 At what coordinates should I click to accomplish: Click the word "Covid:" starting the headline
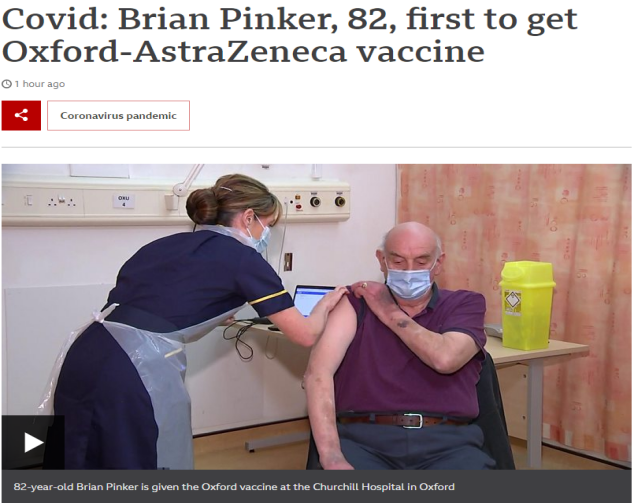(55, 19)
